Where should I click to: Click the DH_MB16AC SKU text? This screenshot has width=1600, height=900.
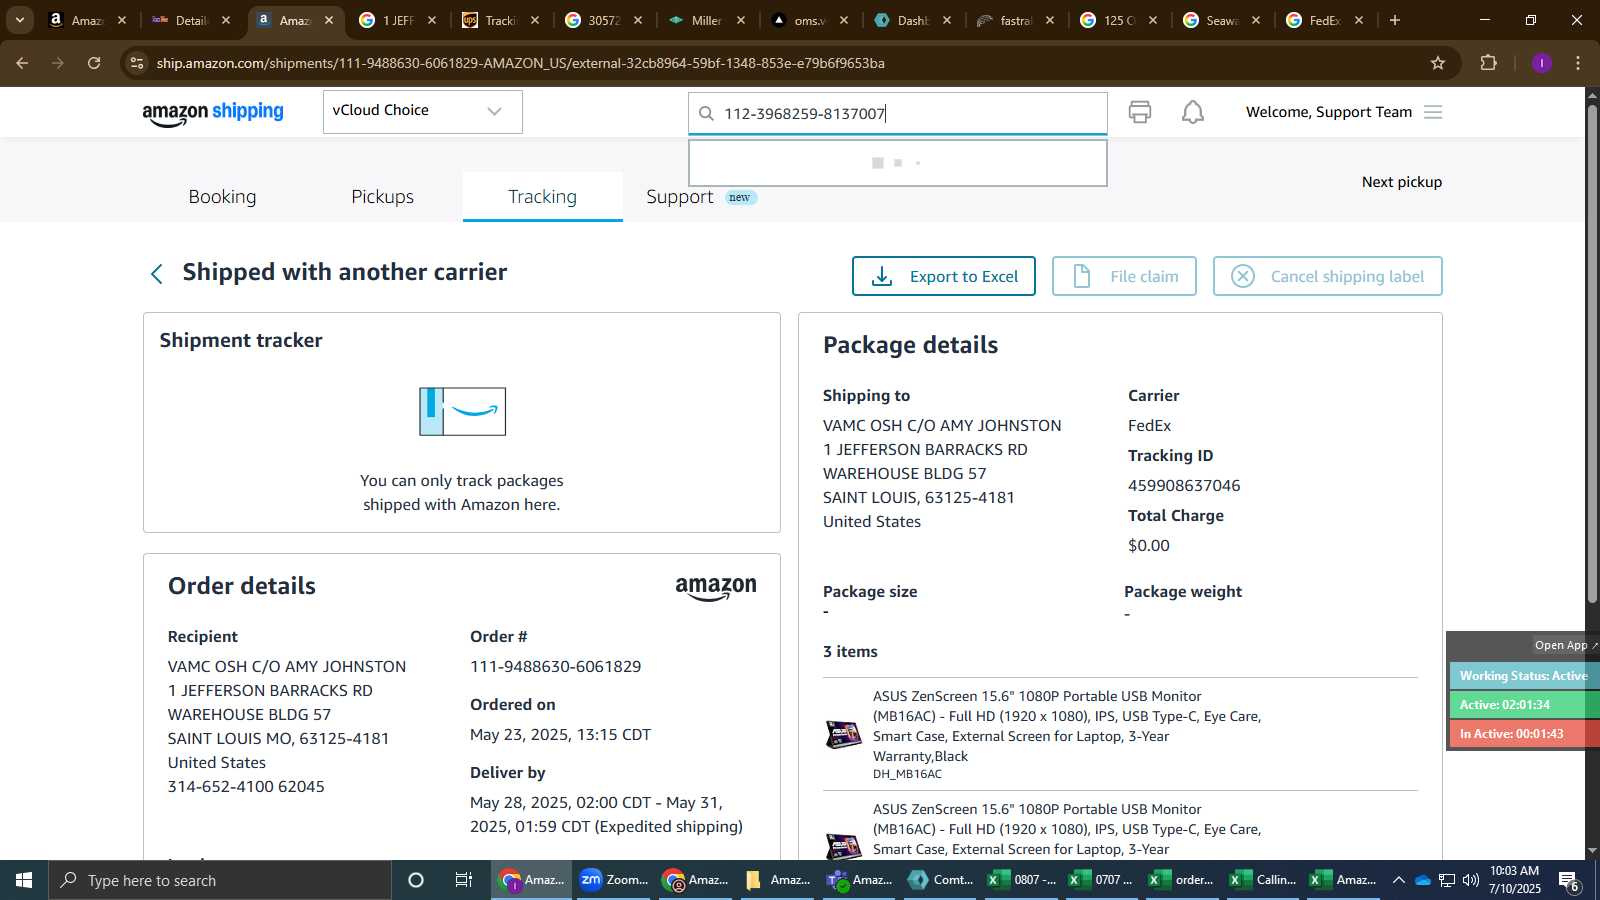coord(907,774)
